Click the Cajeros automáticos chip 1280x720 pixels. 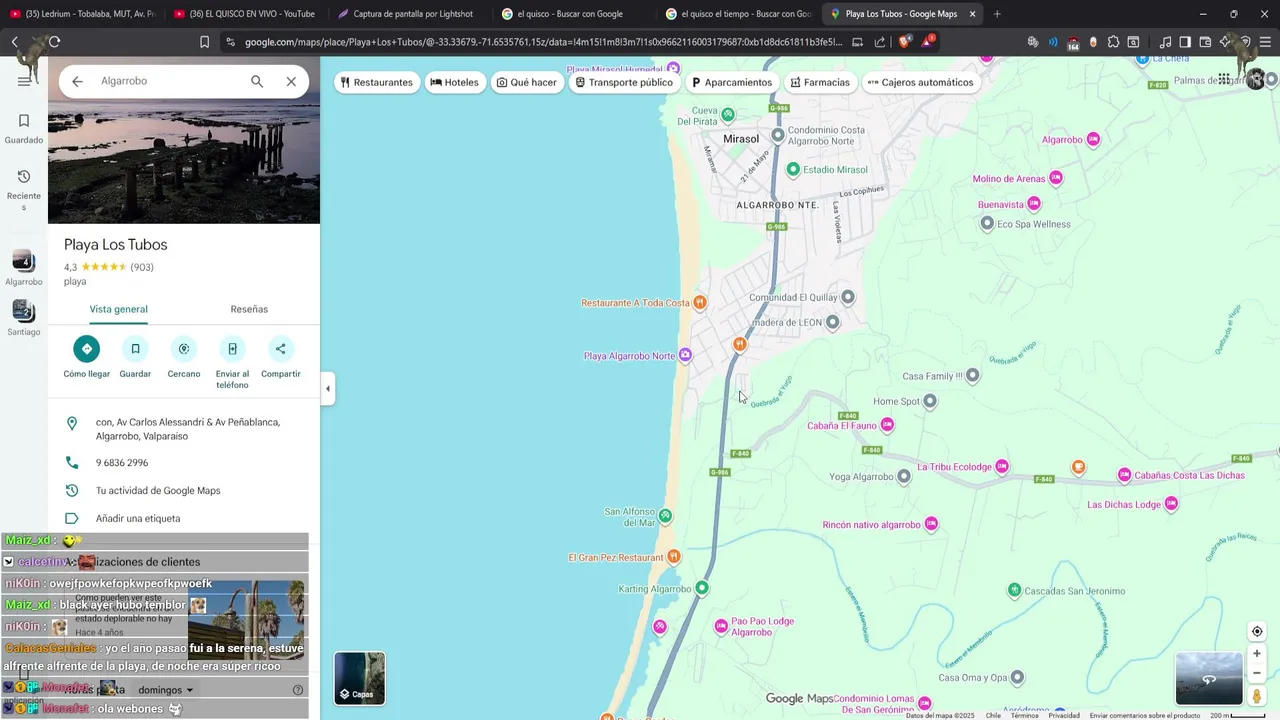tap(920, 82)
